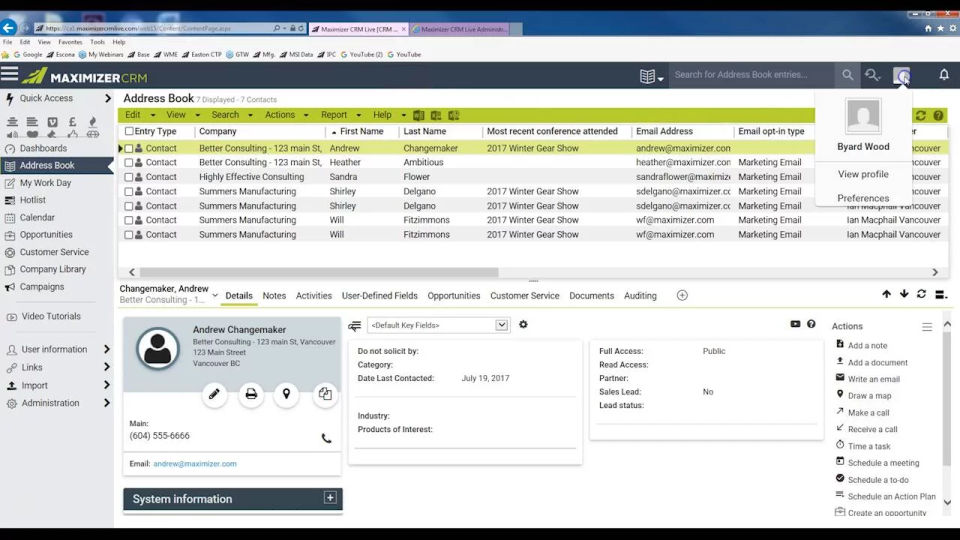Open the User-Defined Fields tab
The image size is (960, 540).
[380, 296]
